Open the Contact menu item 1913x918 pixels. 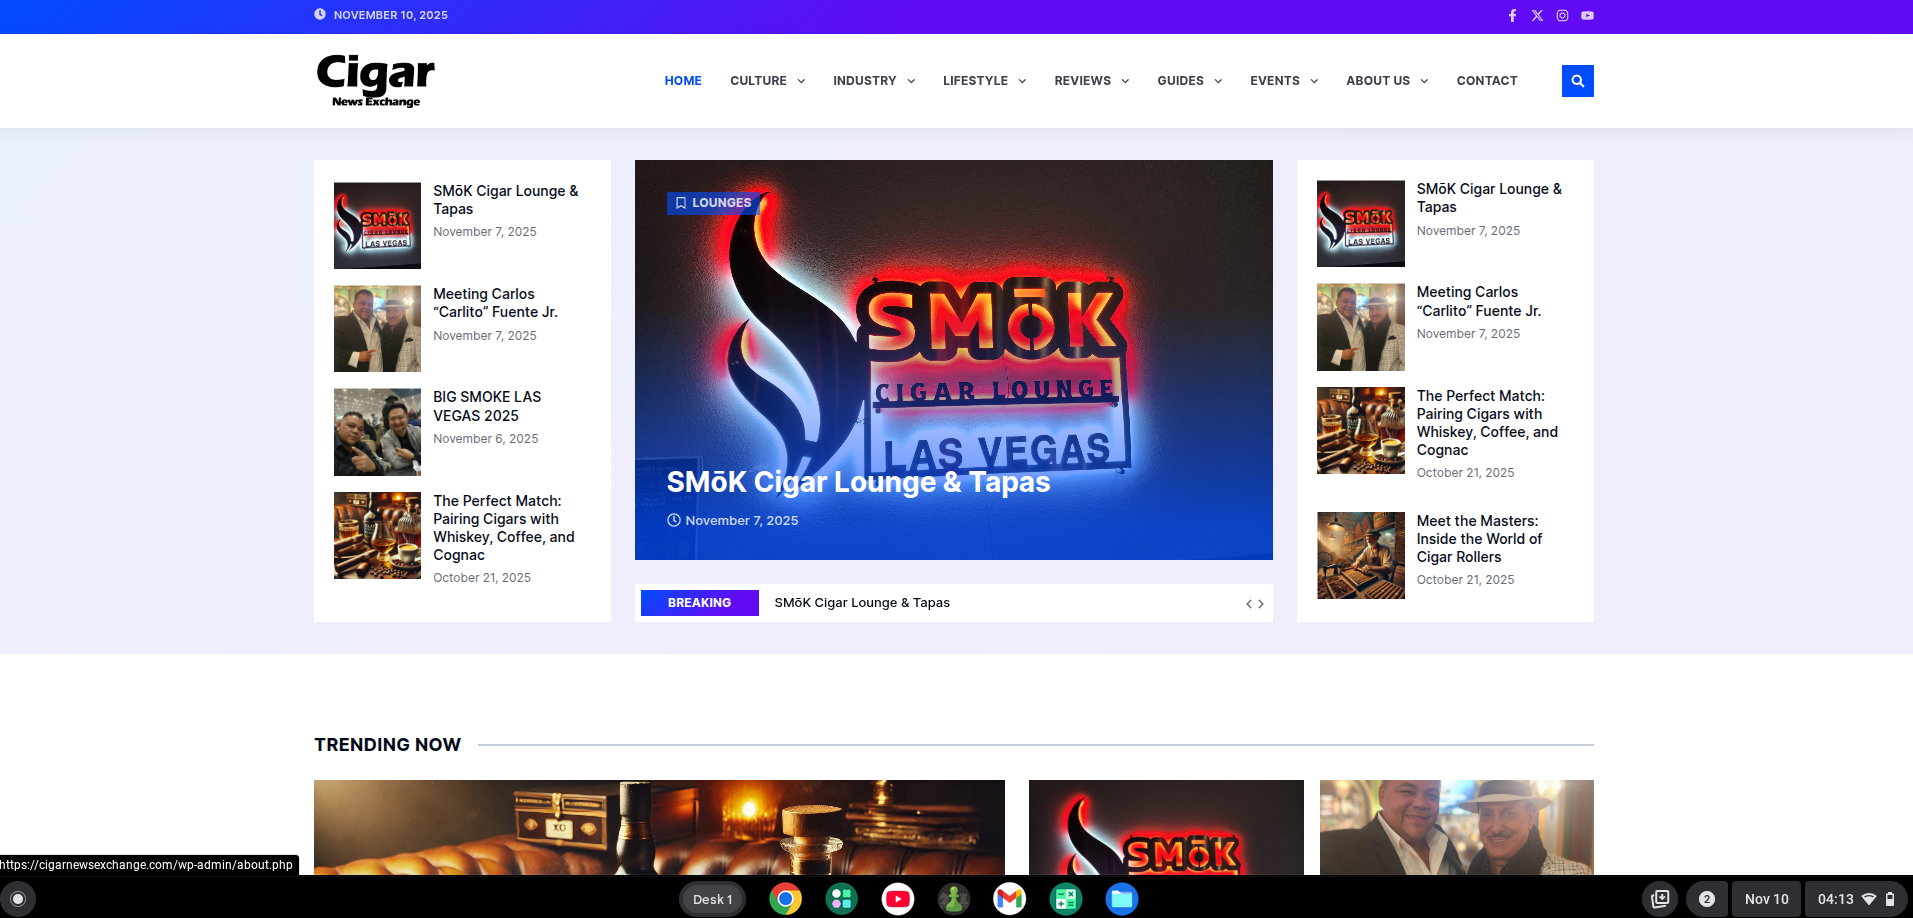(x=1486, y=81)
